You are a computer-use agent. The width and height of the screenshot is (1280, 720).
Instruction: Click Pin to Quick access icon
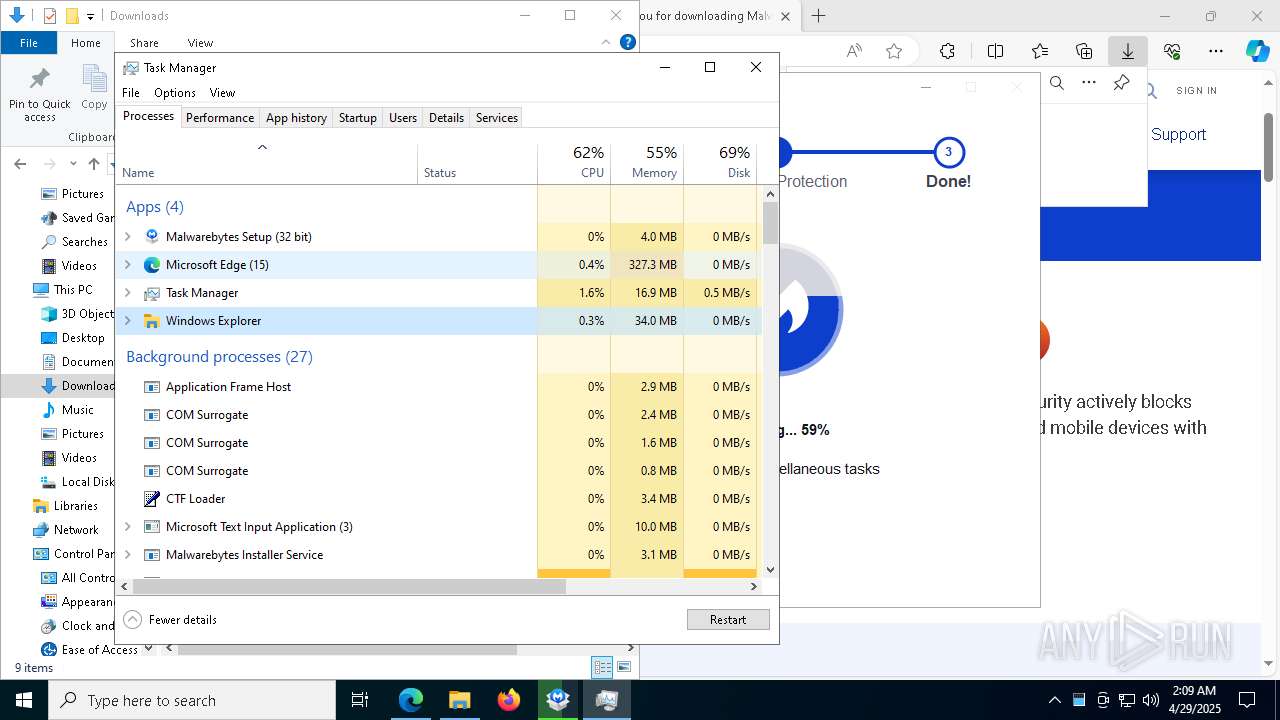click(x=40, y=79)
